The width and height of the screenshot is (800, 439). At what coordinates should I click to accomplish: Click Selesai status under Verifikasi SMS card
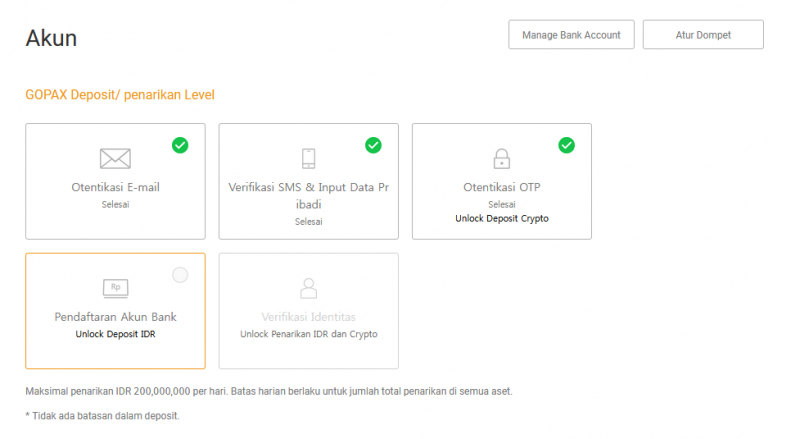tap(309, 222)
